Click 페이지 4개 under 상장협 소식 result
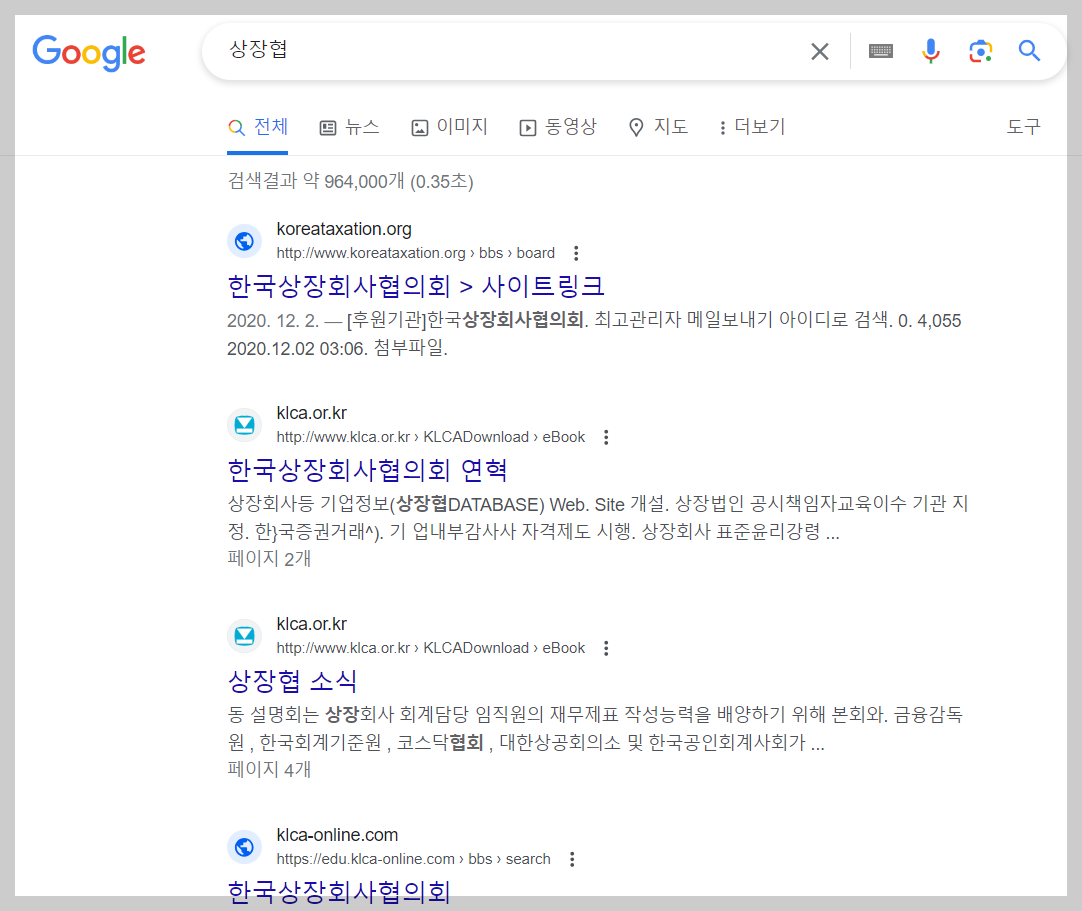This screenshot has width=1082, height=911. (x=269, y=769)
